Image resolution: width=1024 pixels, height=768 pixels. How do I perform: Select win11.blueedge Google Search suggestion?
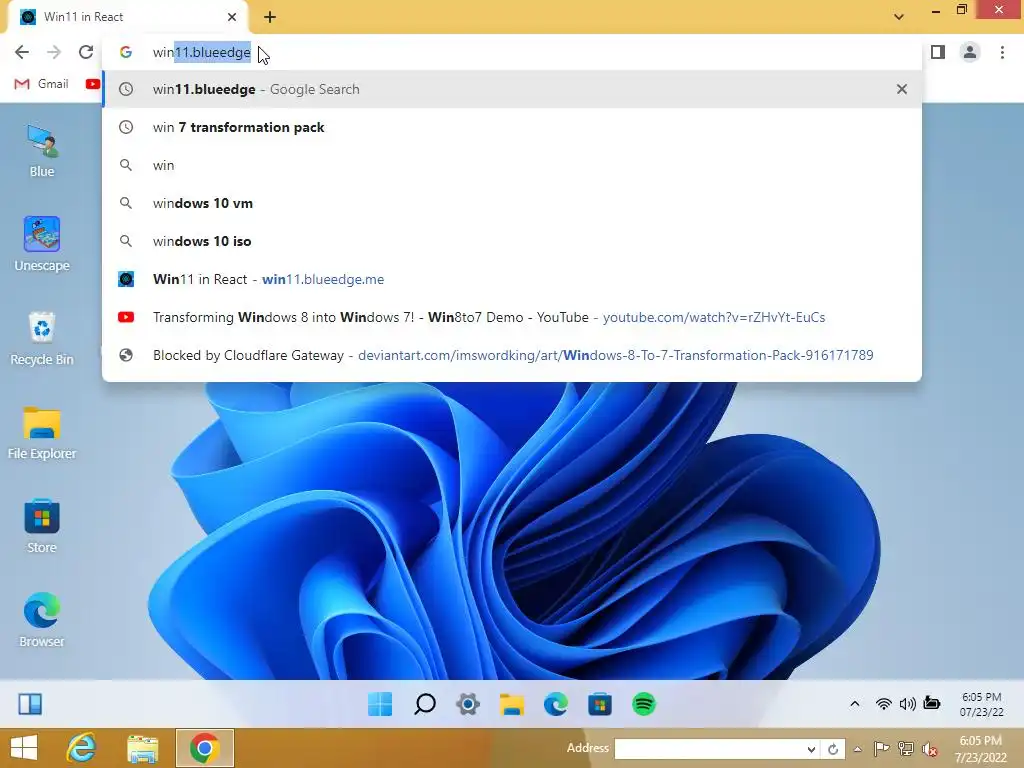click(512, 89)
